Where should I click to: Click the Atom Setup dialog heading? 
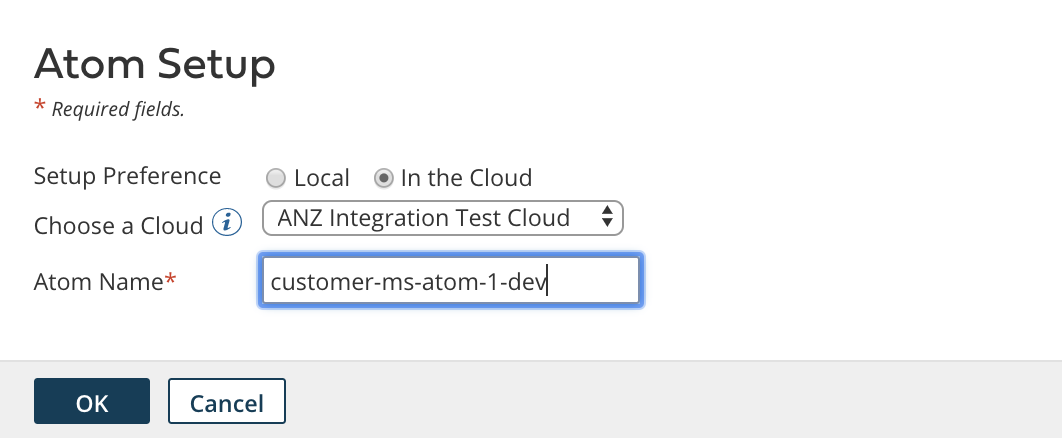pos(155,66)
